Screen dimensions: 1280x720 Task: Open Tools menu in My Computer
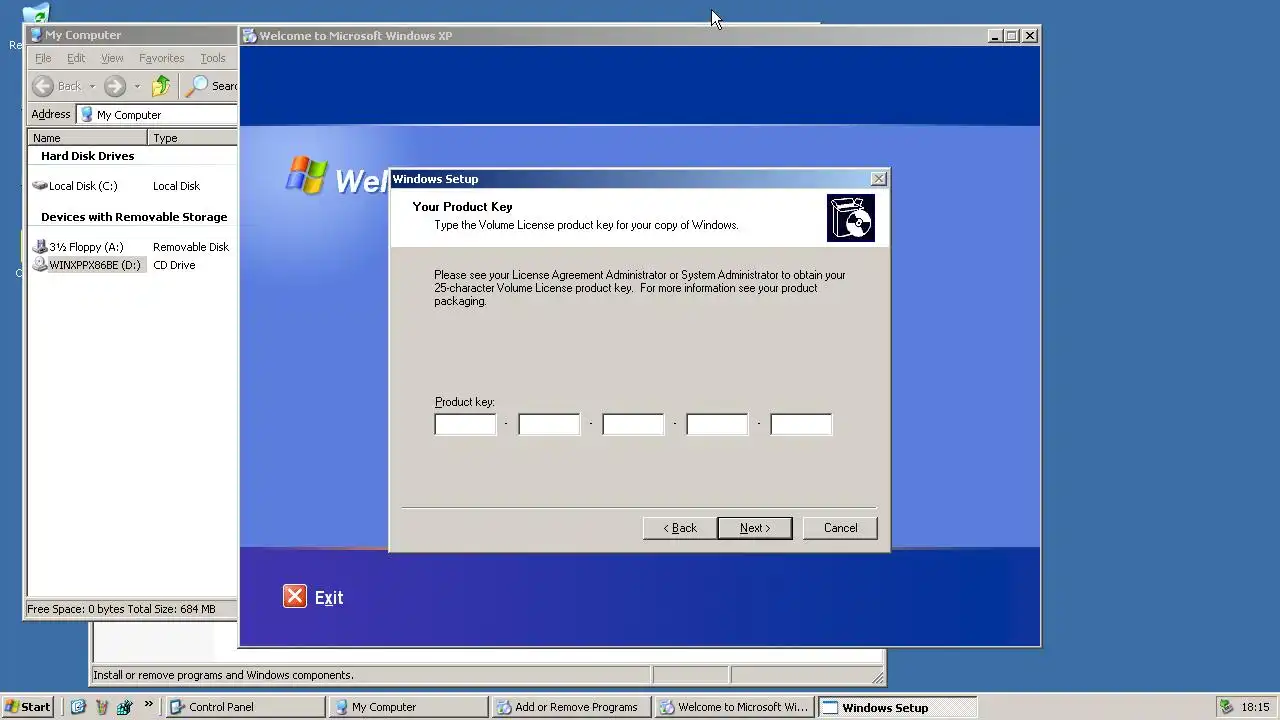213,58
